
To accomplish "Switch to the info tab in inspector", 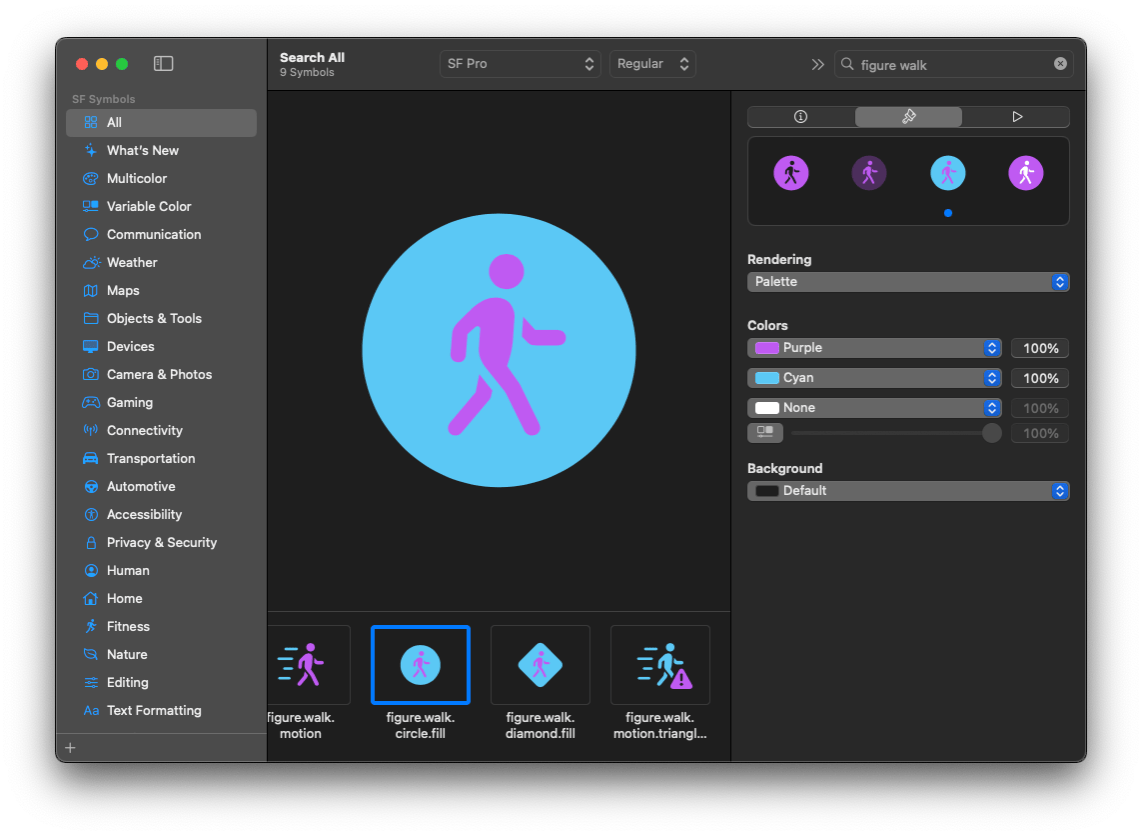I will pos(800,117).
